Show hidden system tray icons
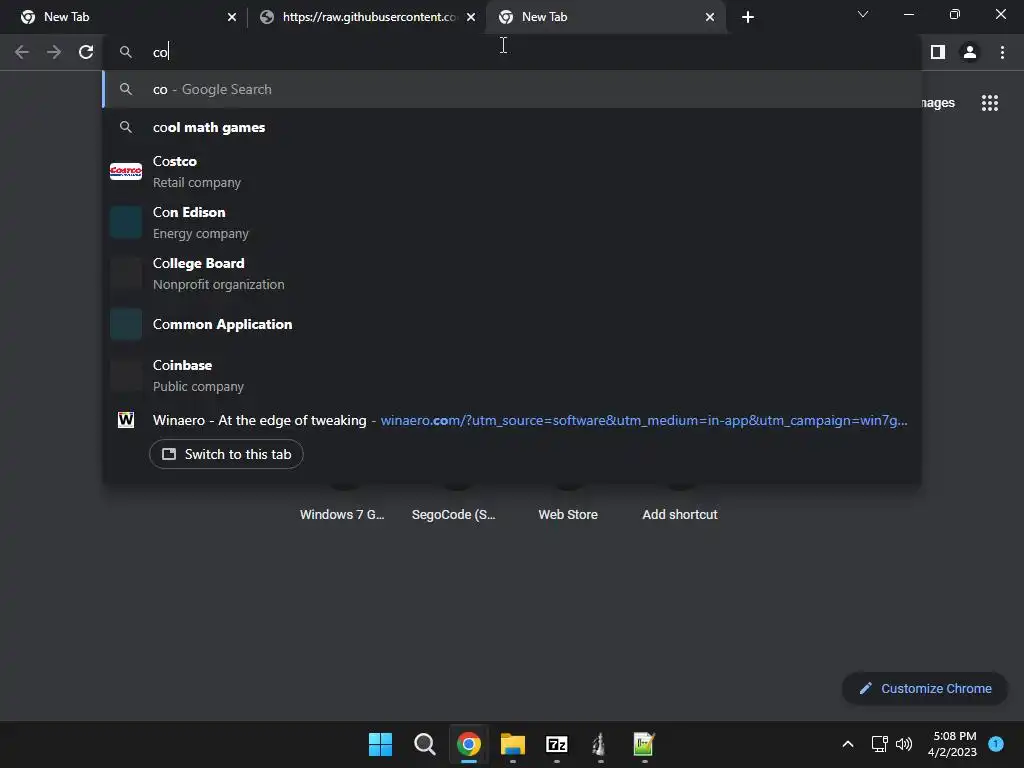Viewport: 1024px width, 768px height. (848, 744)
